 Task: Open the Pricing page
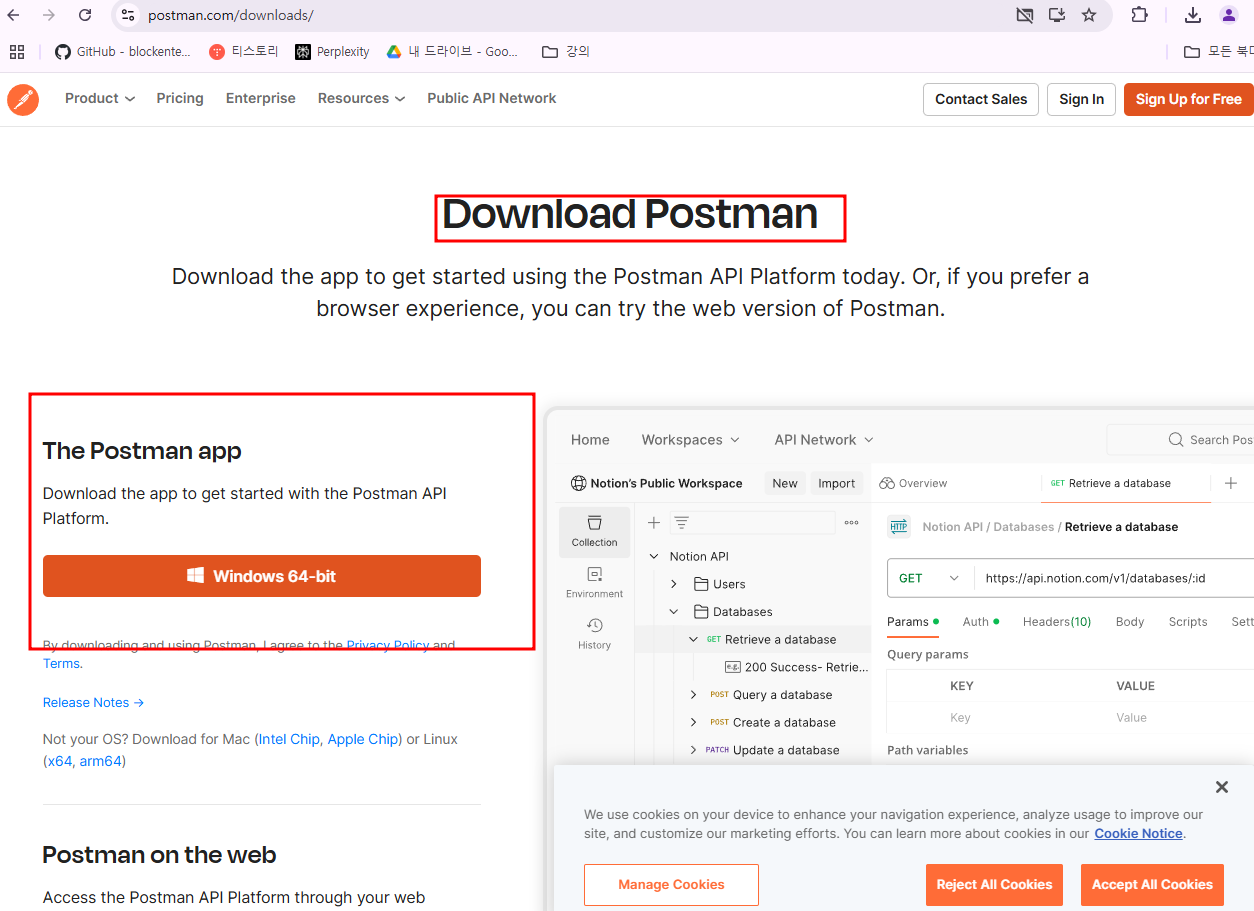pyautogui.click(x=180, y=98)
